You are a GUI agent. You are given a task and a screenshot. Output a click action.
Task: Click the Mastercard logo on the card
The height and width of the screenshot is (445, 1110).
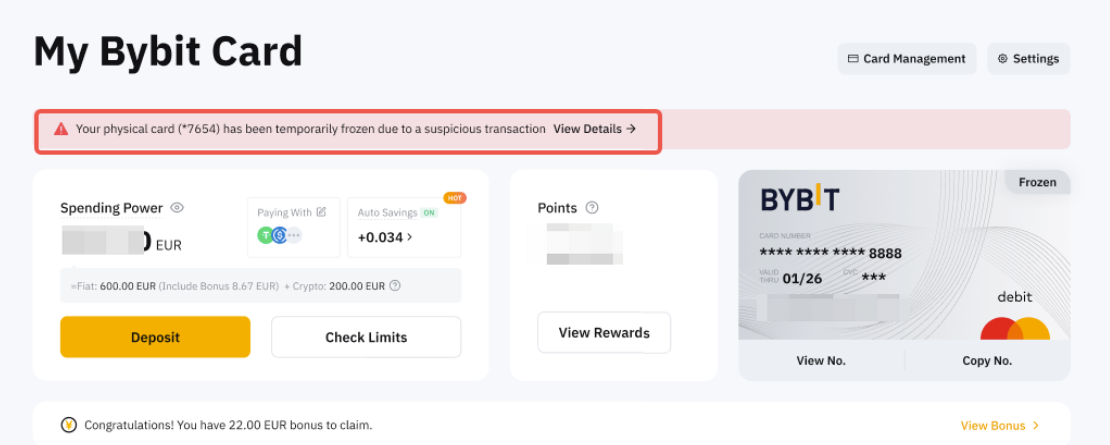[1014, 328]
